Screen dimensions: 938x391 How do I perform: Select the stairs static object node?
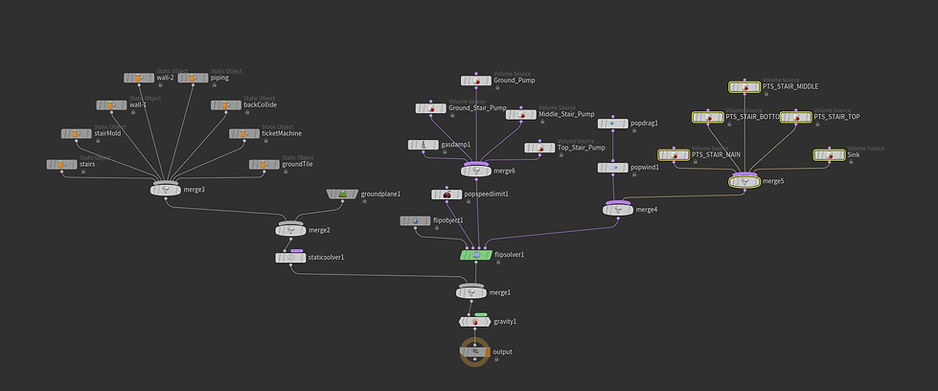click(62, 164)
